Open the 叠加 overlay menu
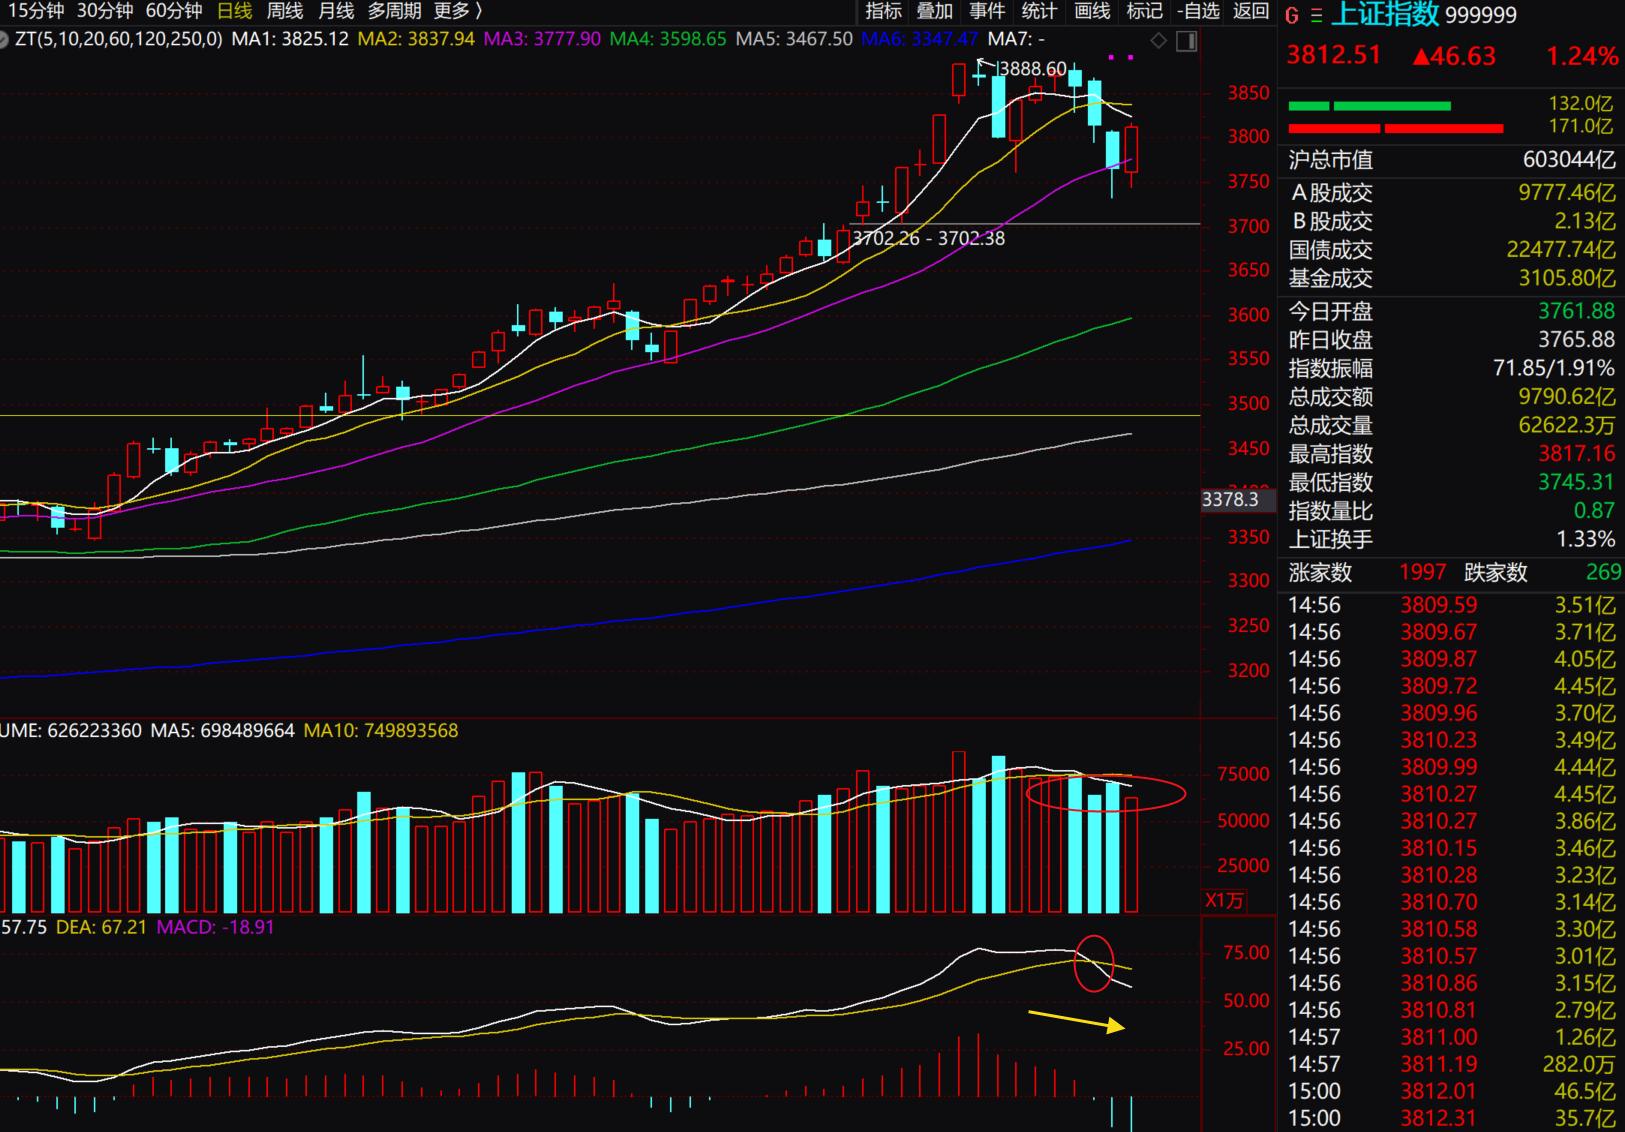1625x1132 pixels. pyautogui.click(x=935, y=11)
